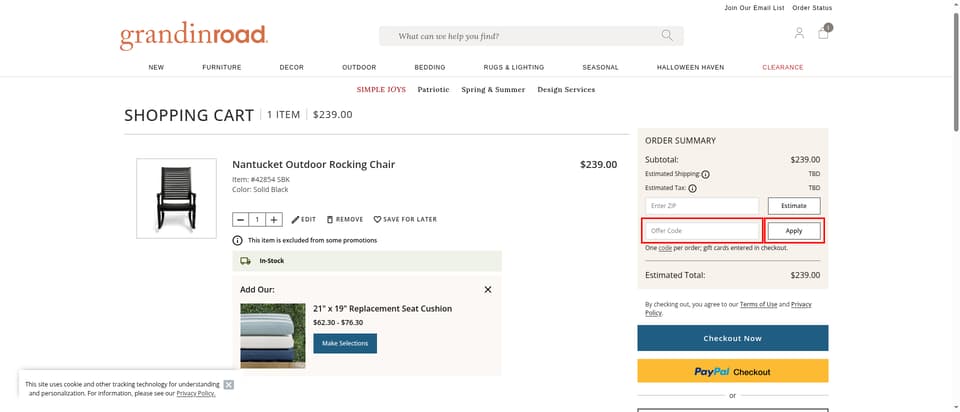Click info icon beside promotions exclusion note
Image resolution: width=960 pixels, height=412 pixels.
238,241
